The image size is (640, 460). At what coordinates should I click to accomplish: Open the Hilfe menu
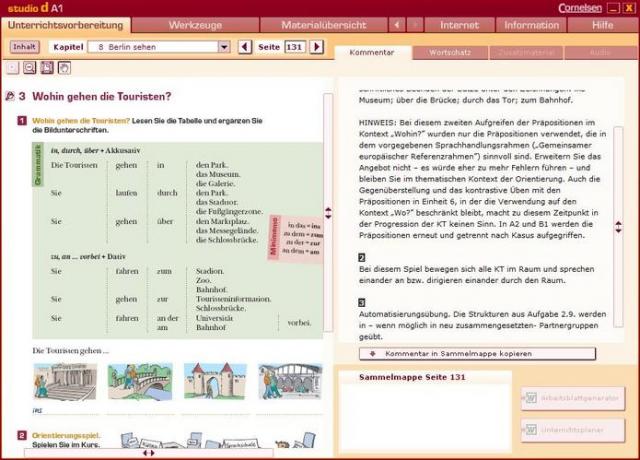coord(602,24)
